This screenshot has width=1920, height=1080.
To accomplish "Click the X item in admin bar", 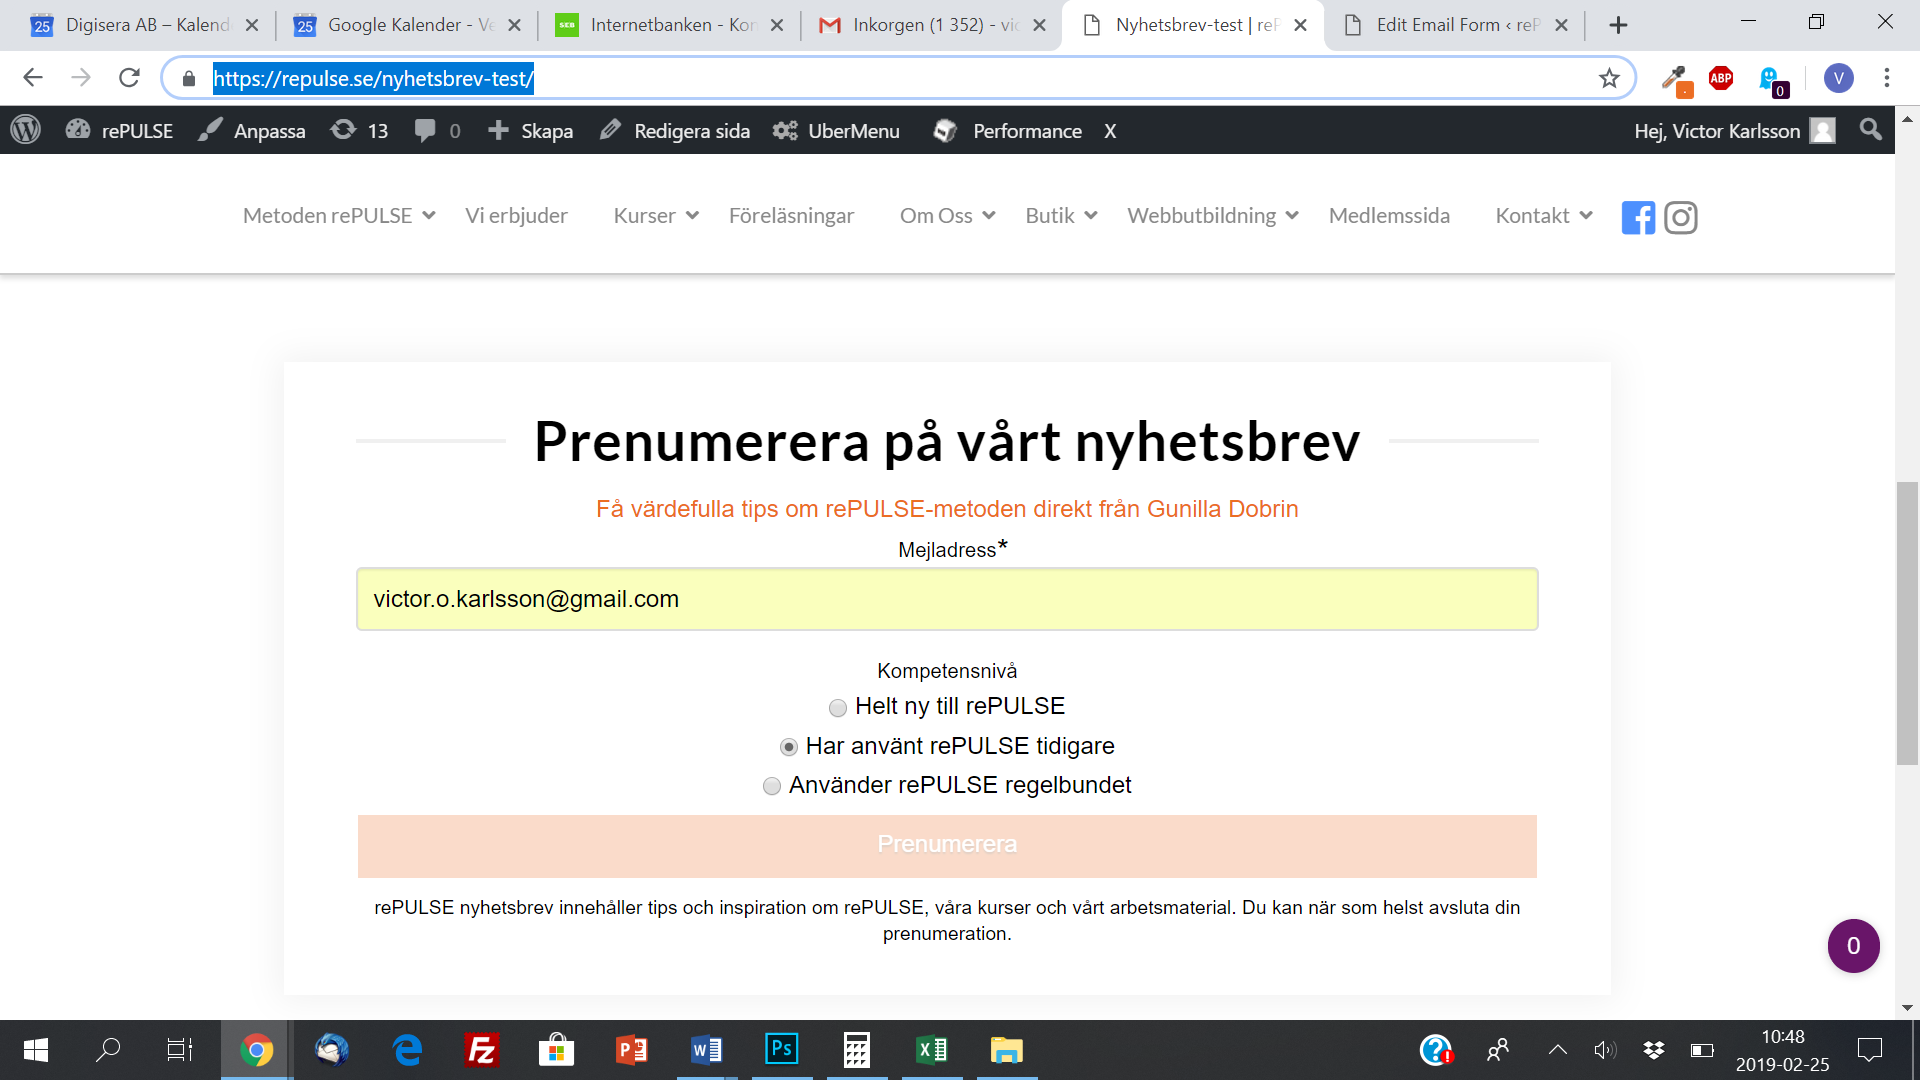I will tap(1110, 131).
